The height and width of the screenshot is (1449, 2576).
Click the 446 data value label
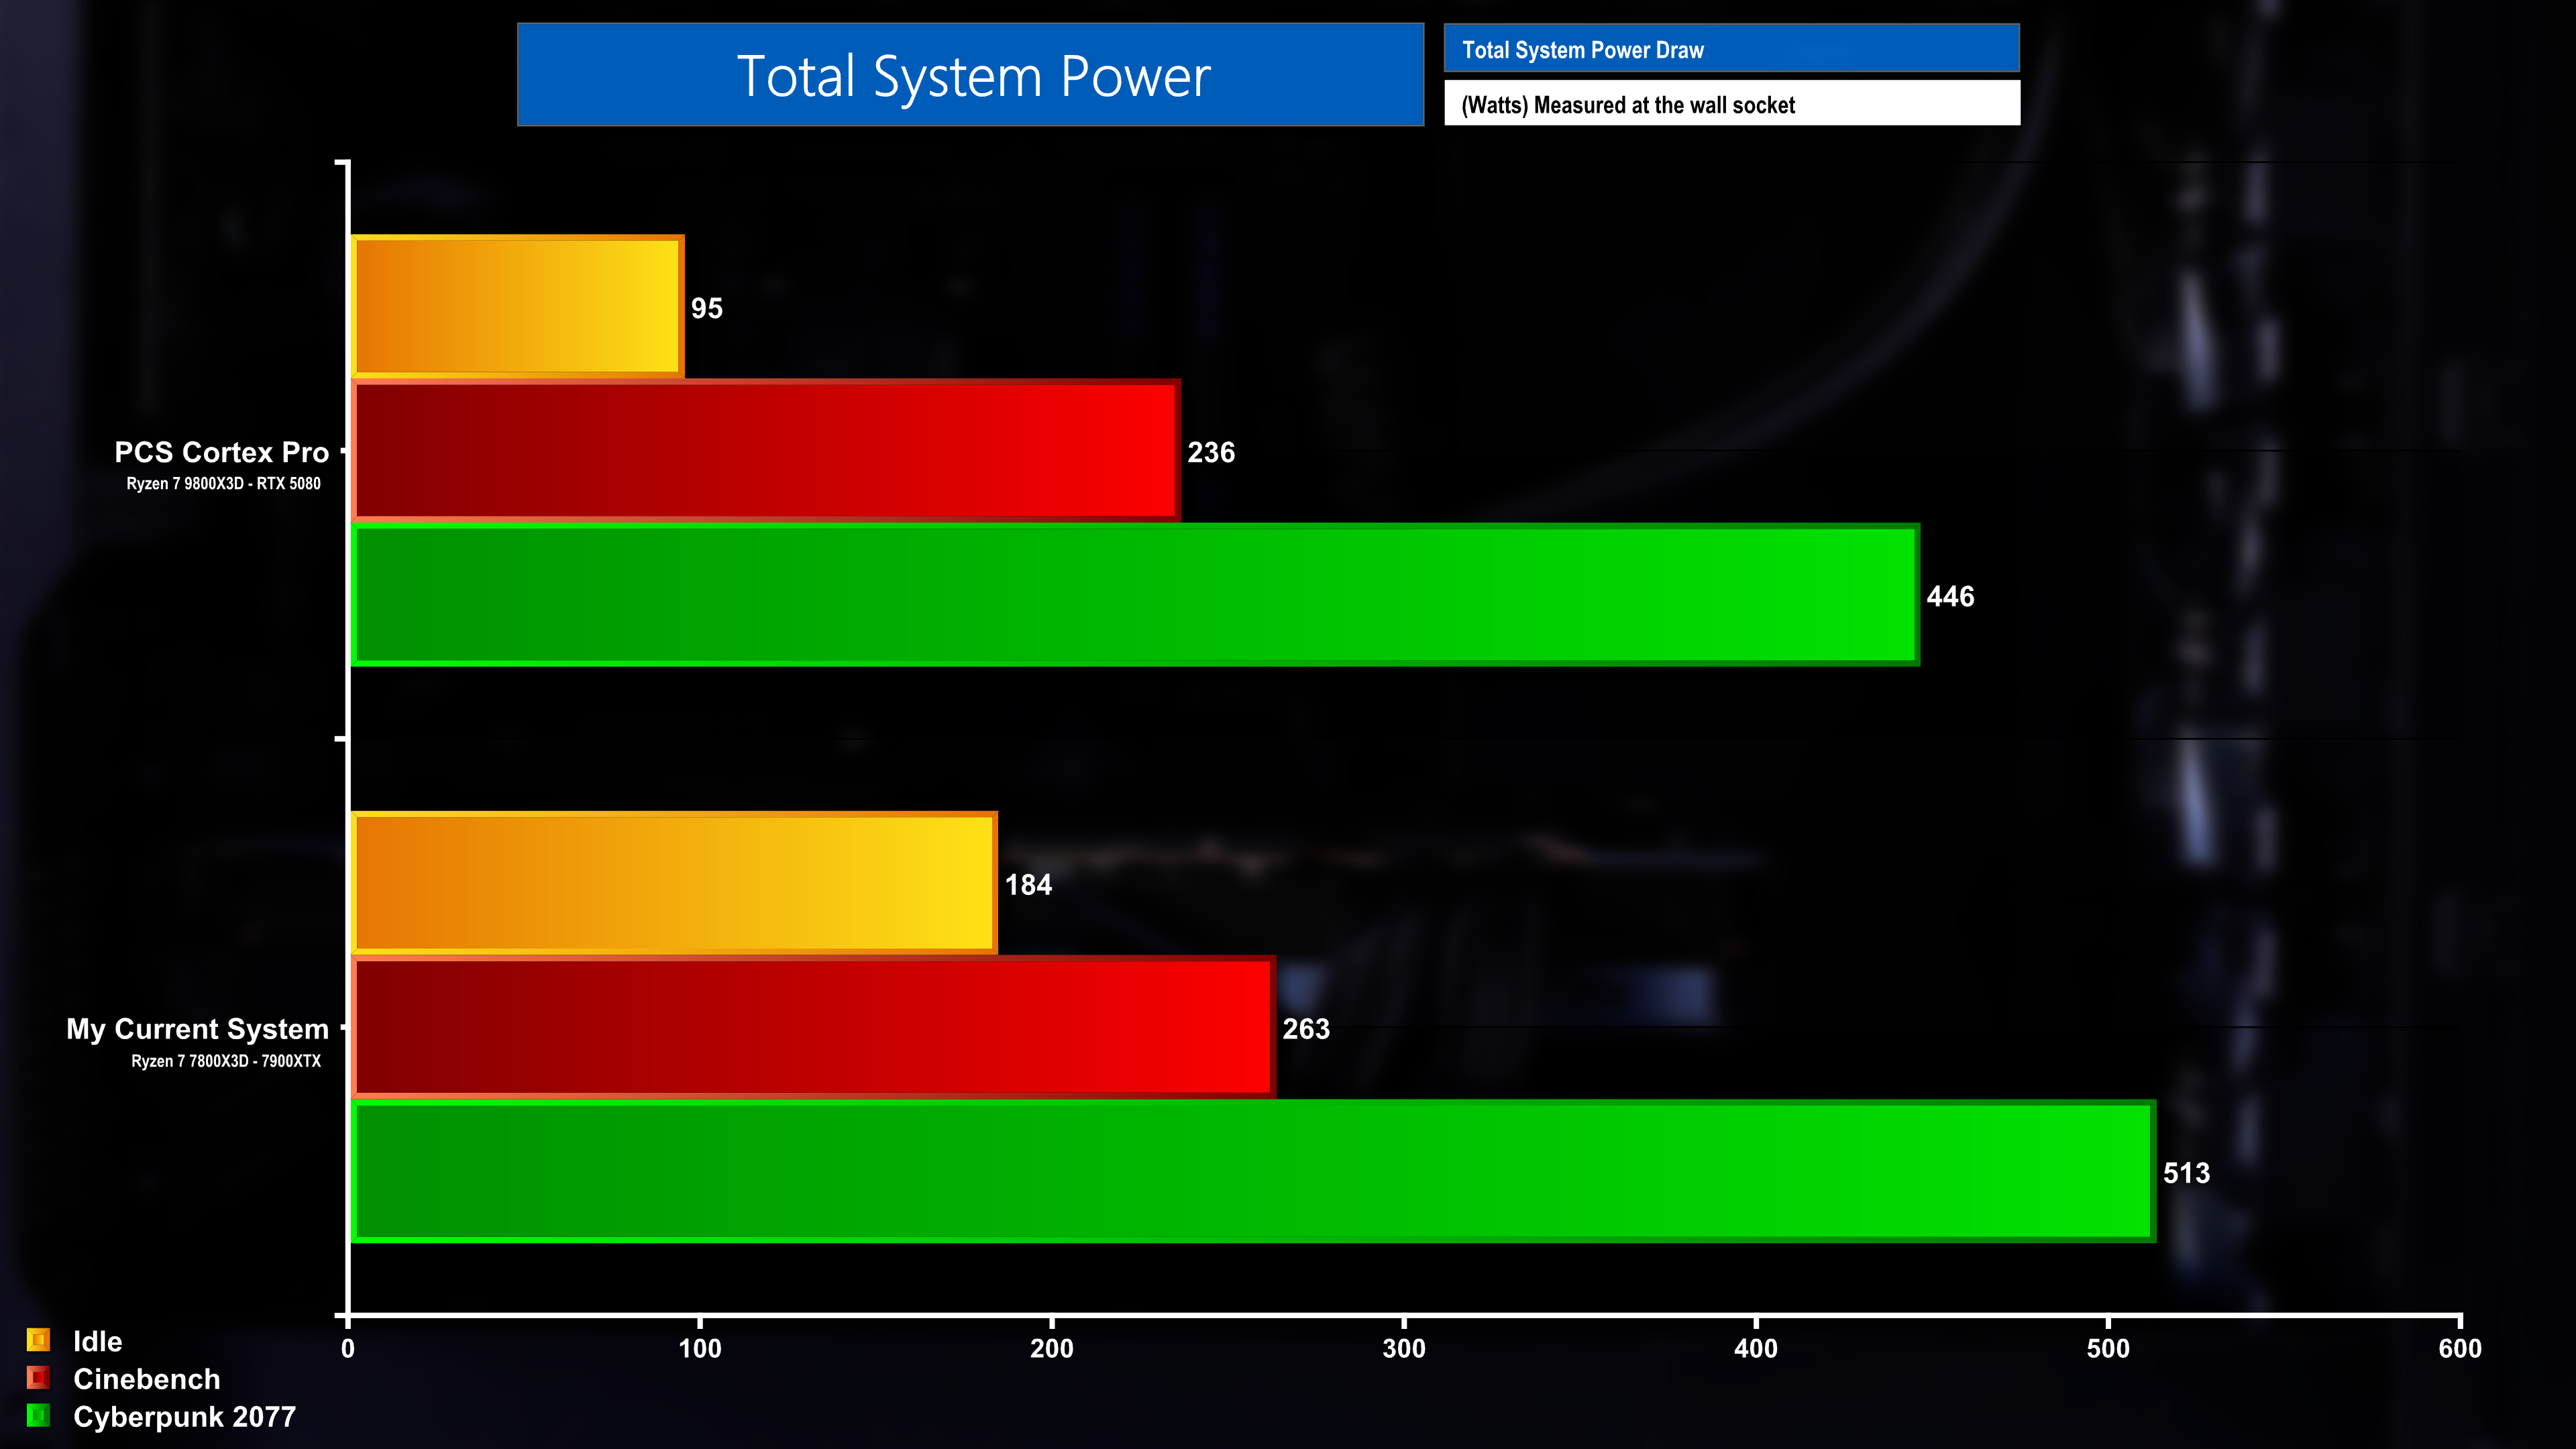point(1949,596)
